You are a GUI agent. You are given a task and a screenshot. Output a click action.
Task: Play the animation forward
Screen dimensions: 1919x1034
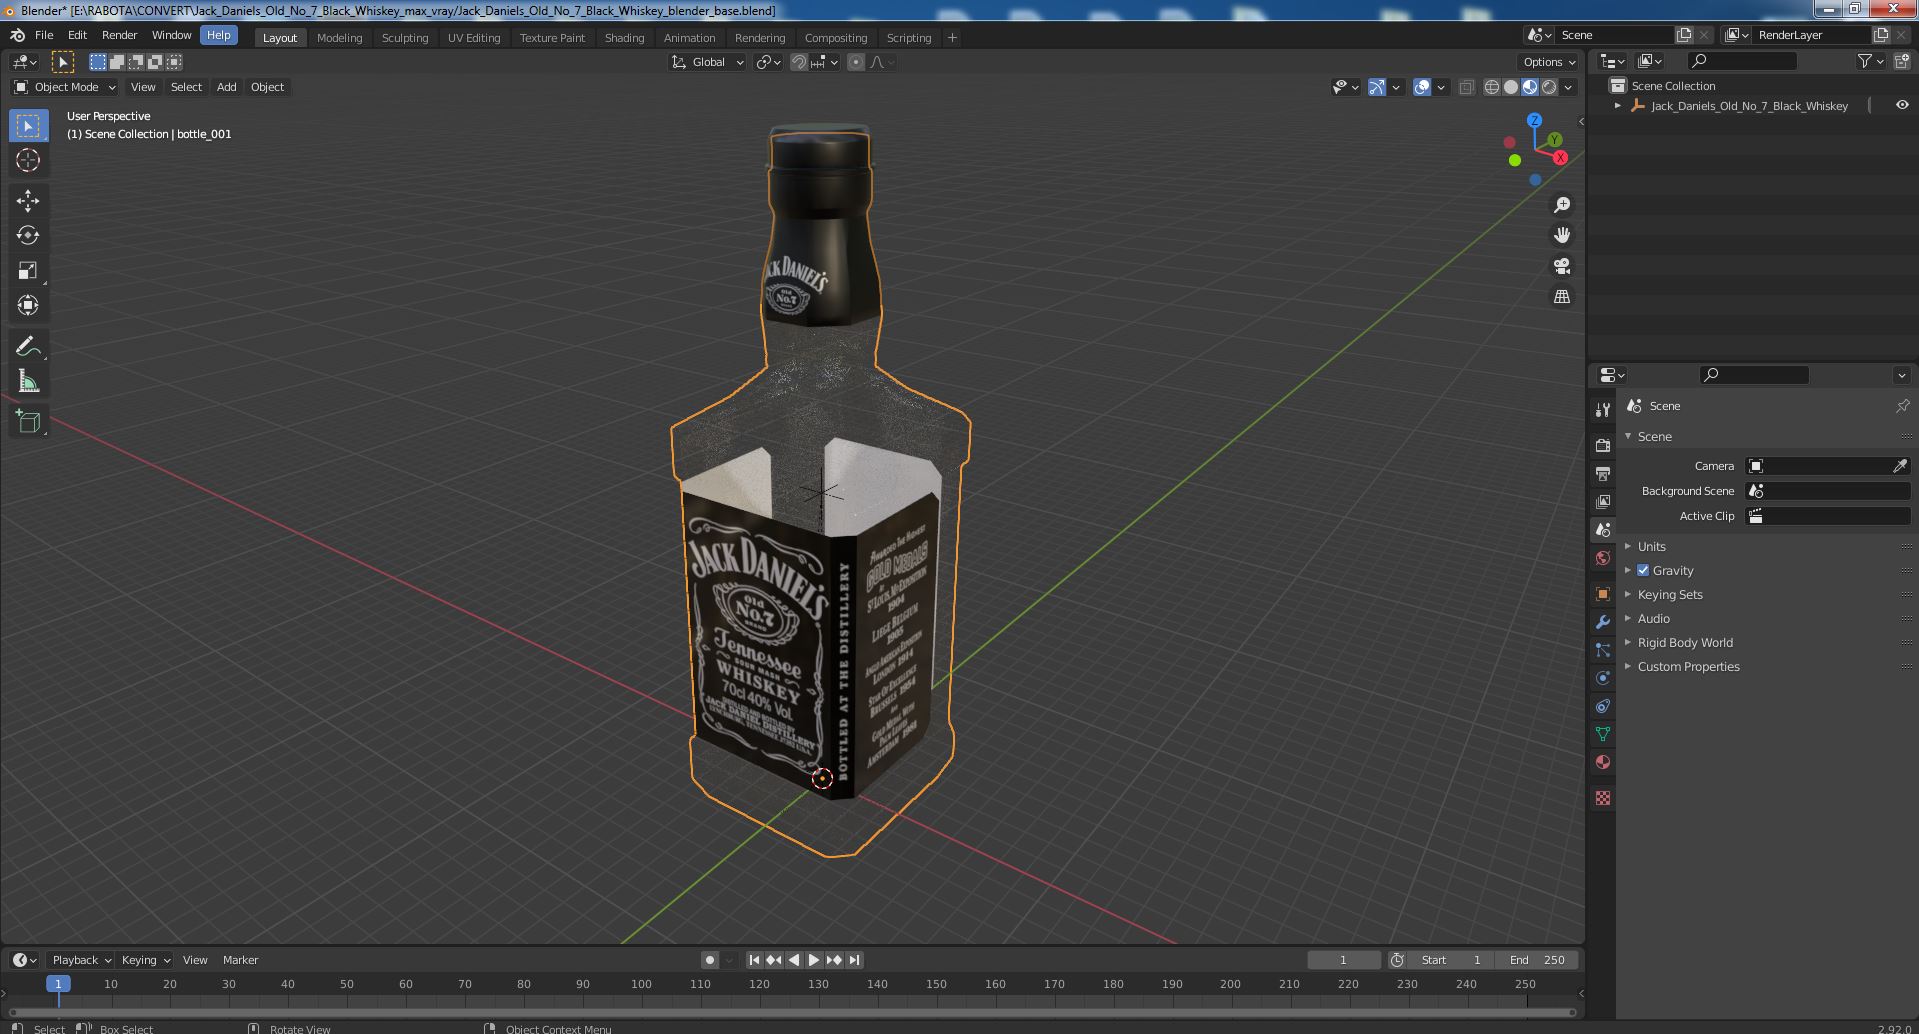814,960
